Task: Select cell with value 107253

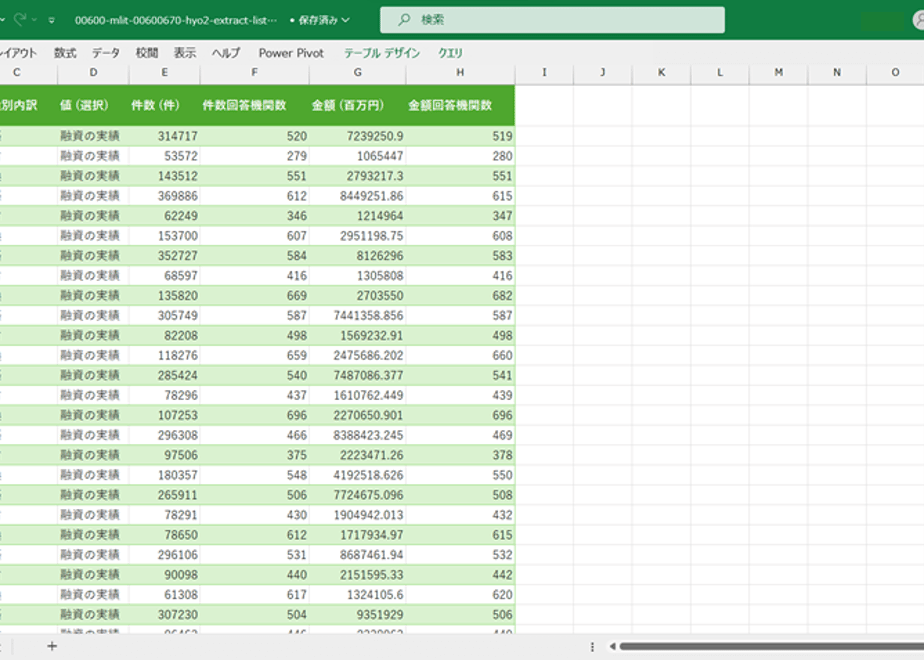Action: click(164, 415)
